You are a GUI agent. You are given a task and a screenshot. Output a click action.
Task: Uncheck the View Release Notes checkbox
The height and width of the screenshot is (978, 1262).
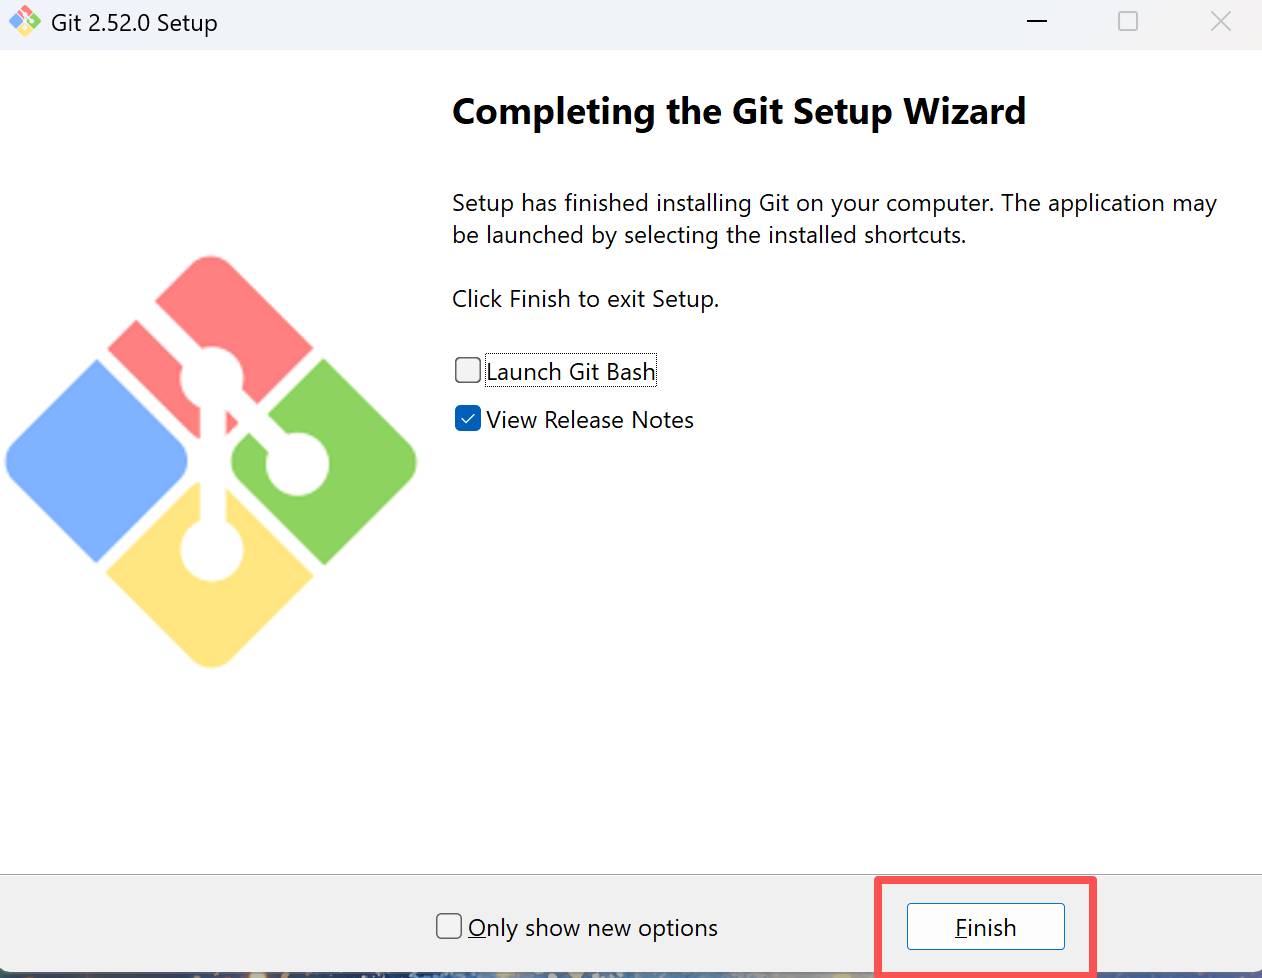pos(468,419)
